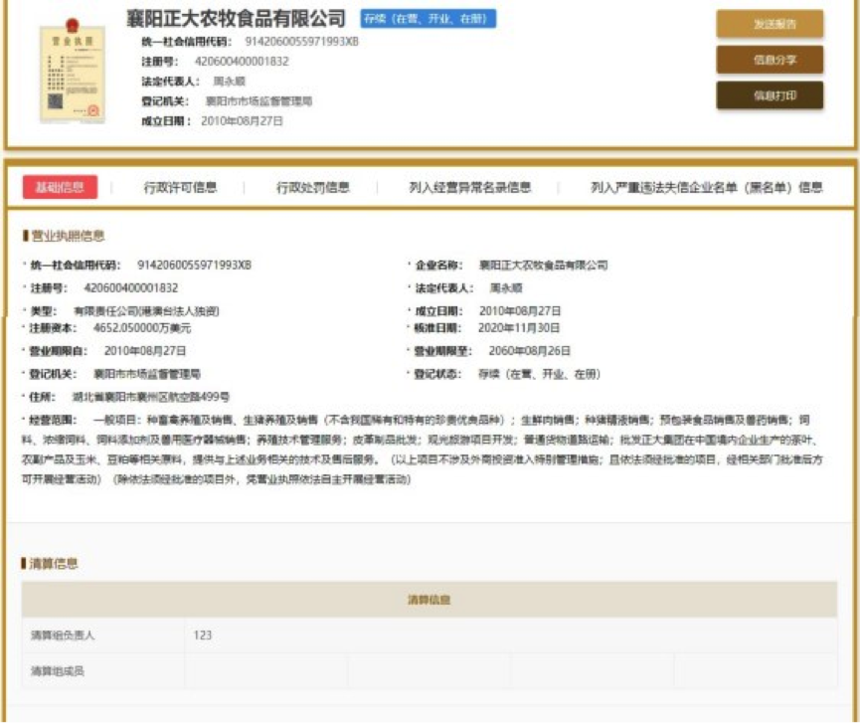Switch to the 行政许可信息 tab
Viewport: 860px width, 723px height.
[x=180, y=188]
